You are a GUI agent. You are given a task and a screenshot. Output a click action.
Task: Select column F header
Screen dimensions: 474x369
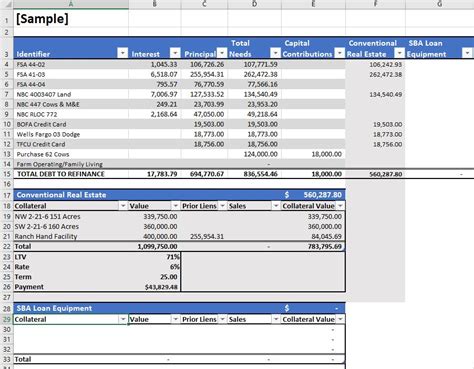tap(375, 4)
